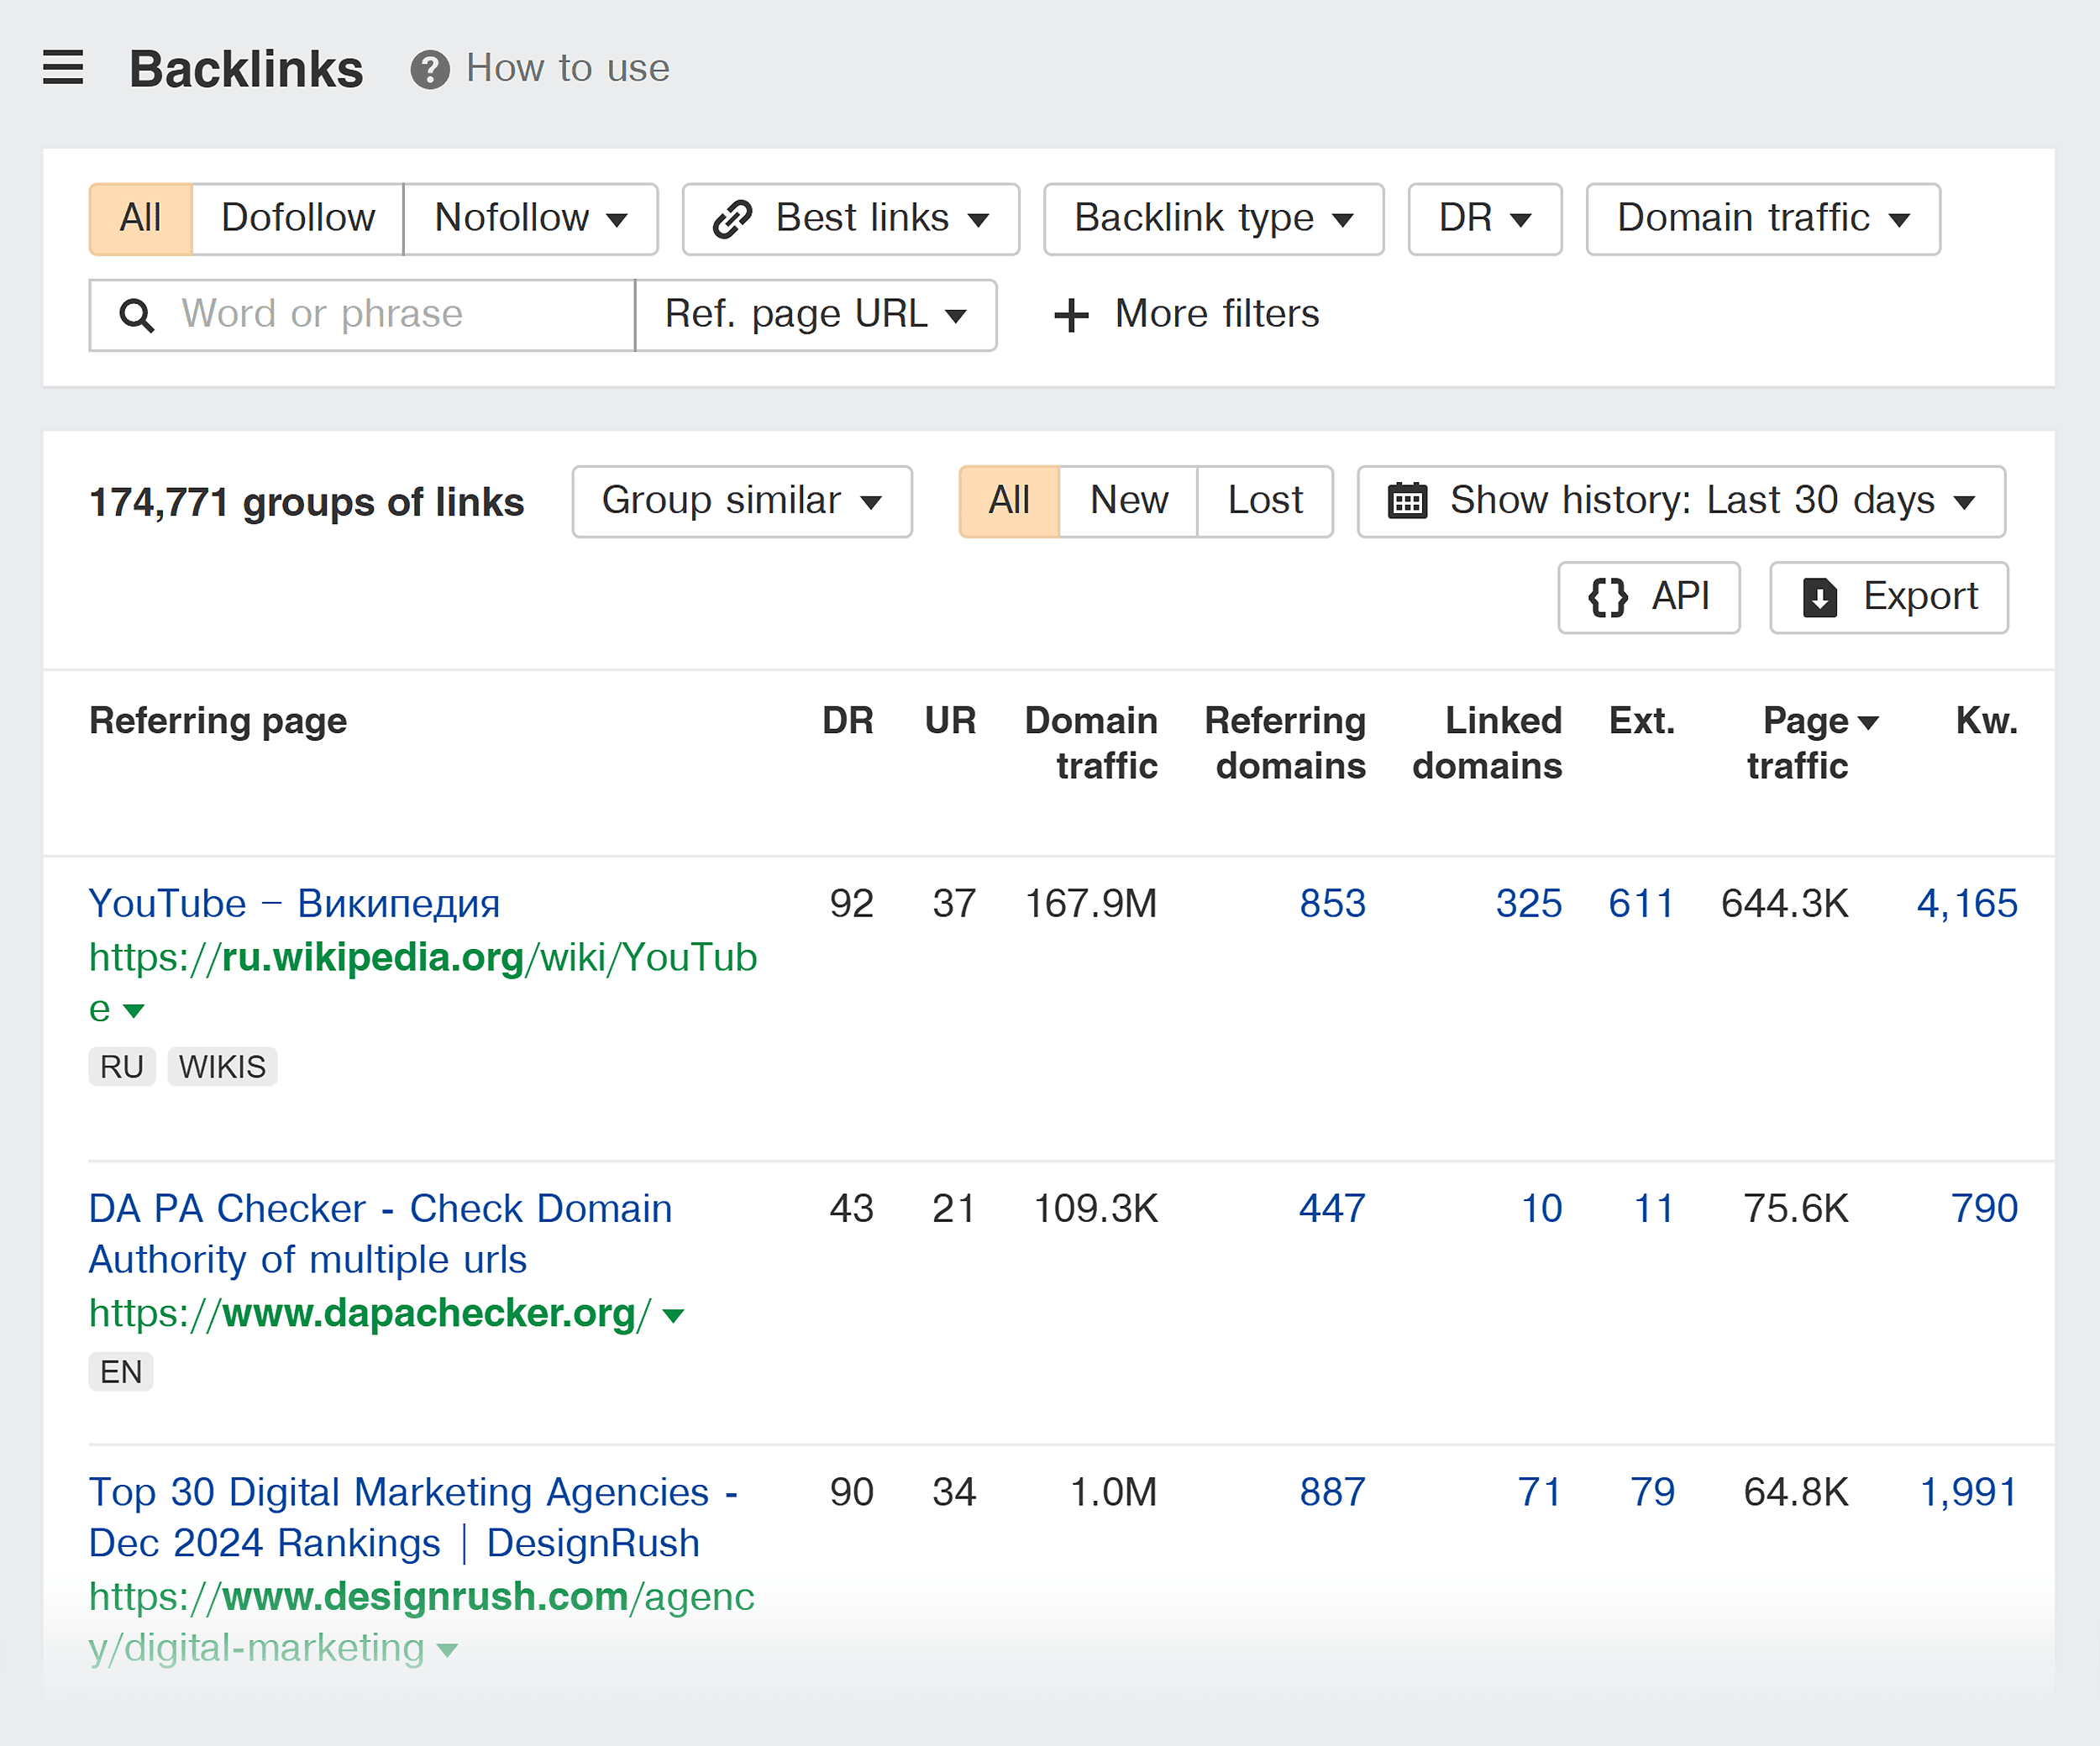The height and width of the screenshot is (1746, 2100).
Task: Open Show history: Last 30 days dropdown
Action: tap(1681, 501)
